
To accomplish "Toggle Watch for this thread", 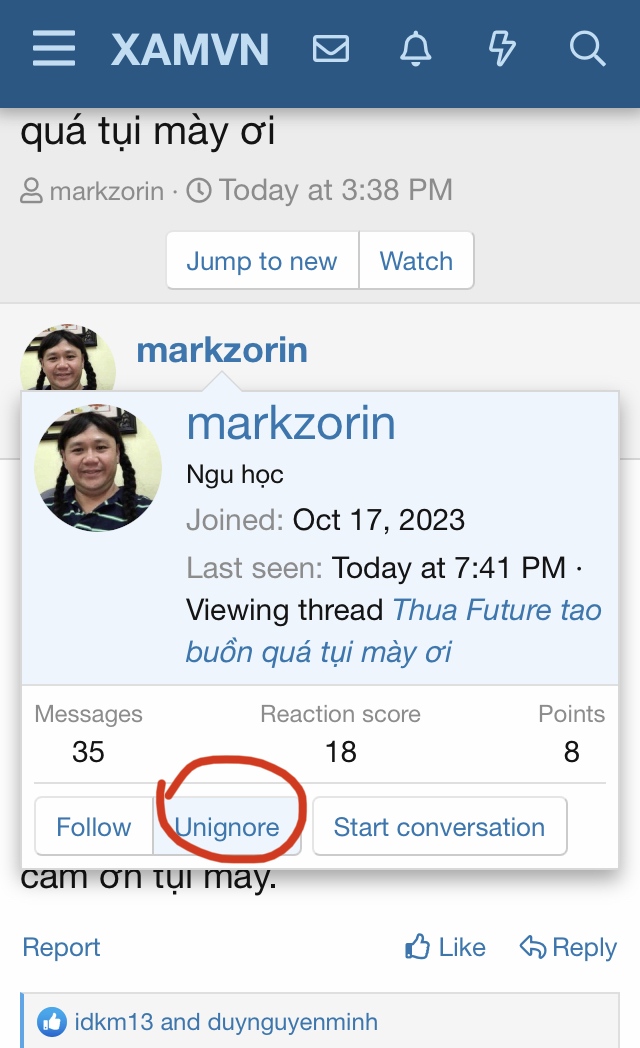I will [x=416, y=261].
